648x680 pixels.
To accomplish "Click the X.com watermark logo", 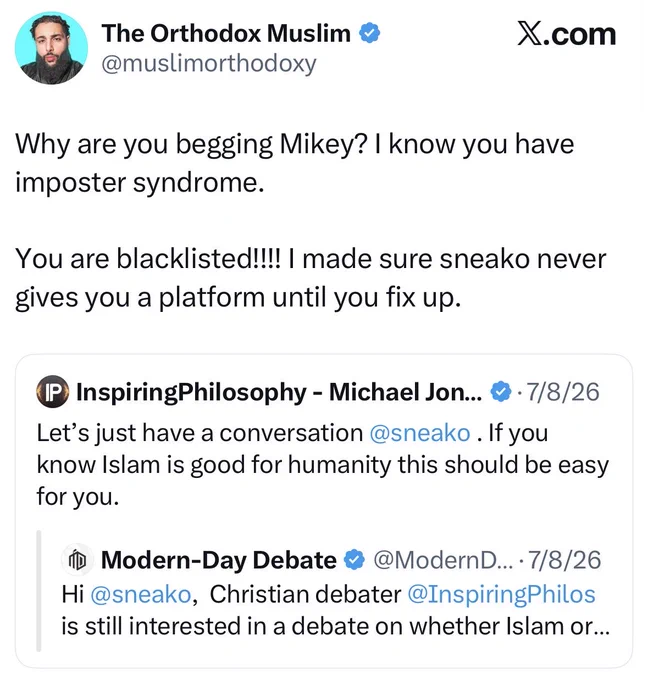I will click(566, 34).
